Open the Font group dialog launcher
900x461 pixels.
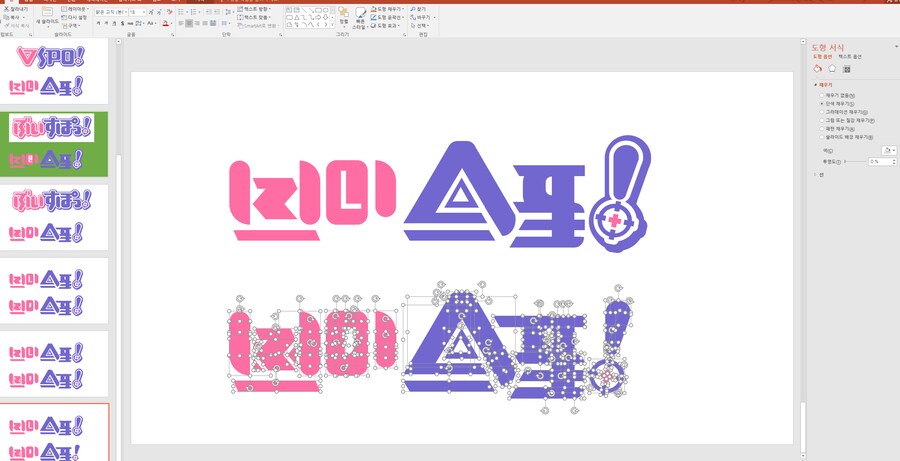pos(173,35)
